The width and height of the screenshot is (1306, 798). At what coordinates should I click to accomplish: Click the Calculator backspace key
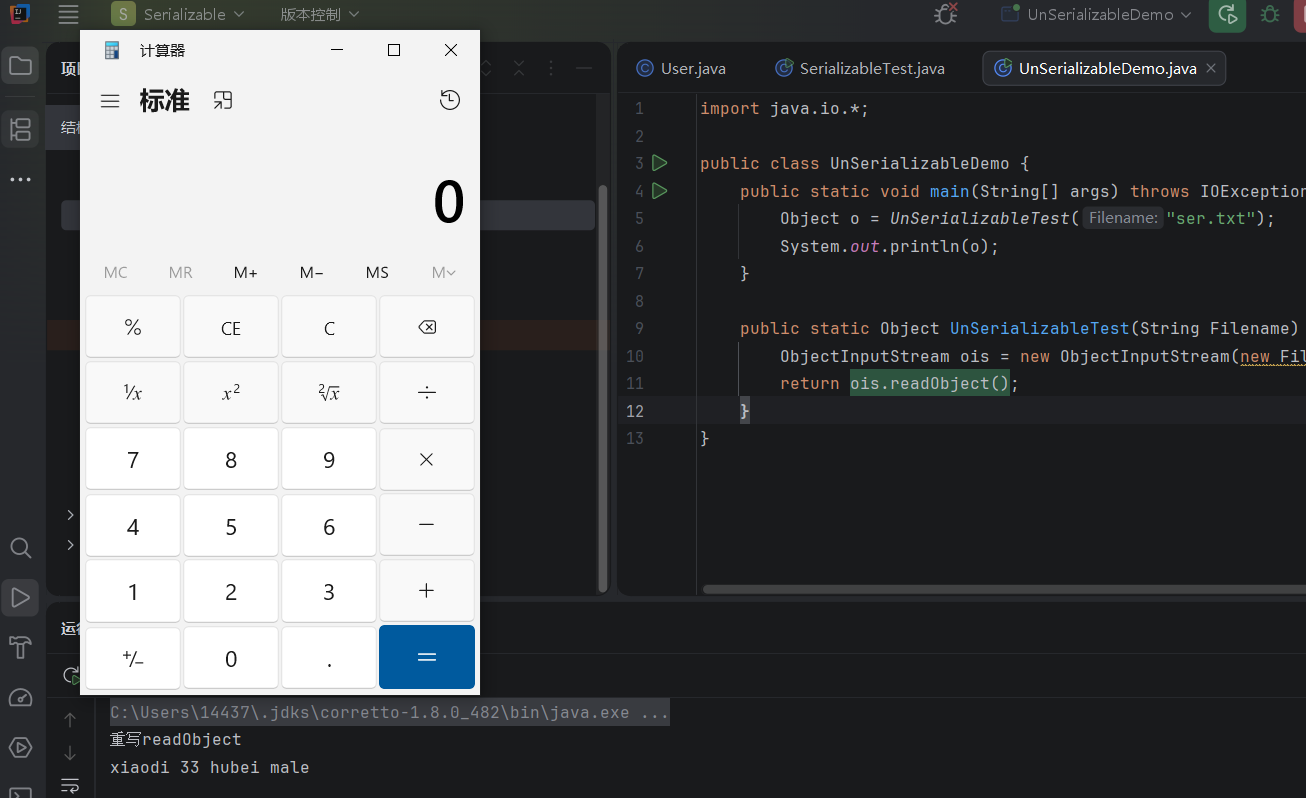point(427,327)
